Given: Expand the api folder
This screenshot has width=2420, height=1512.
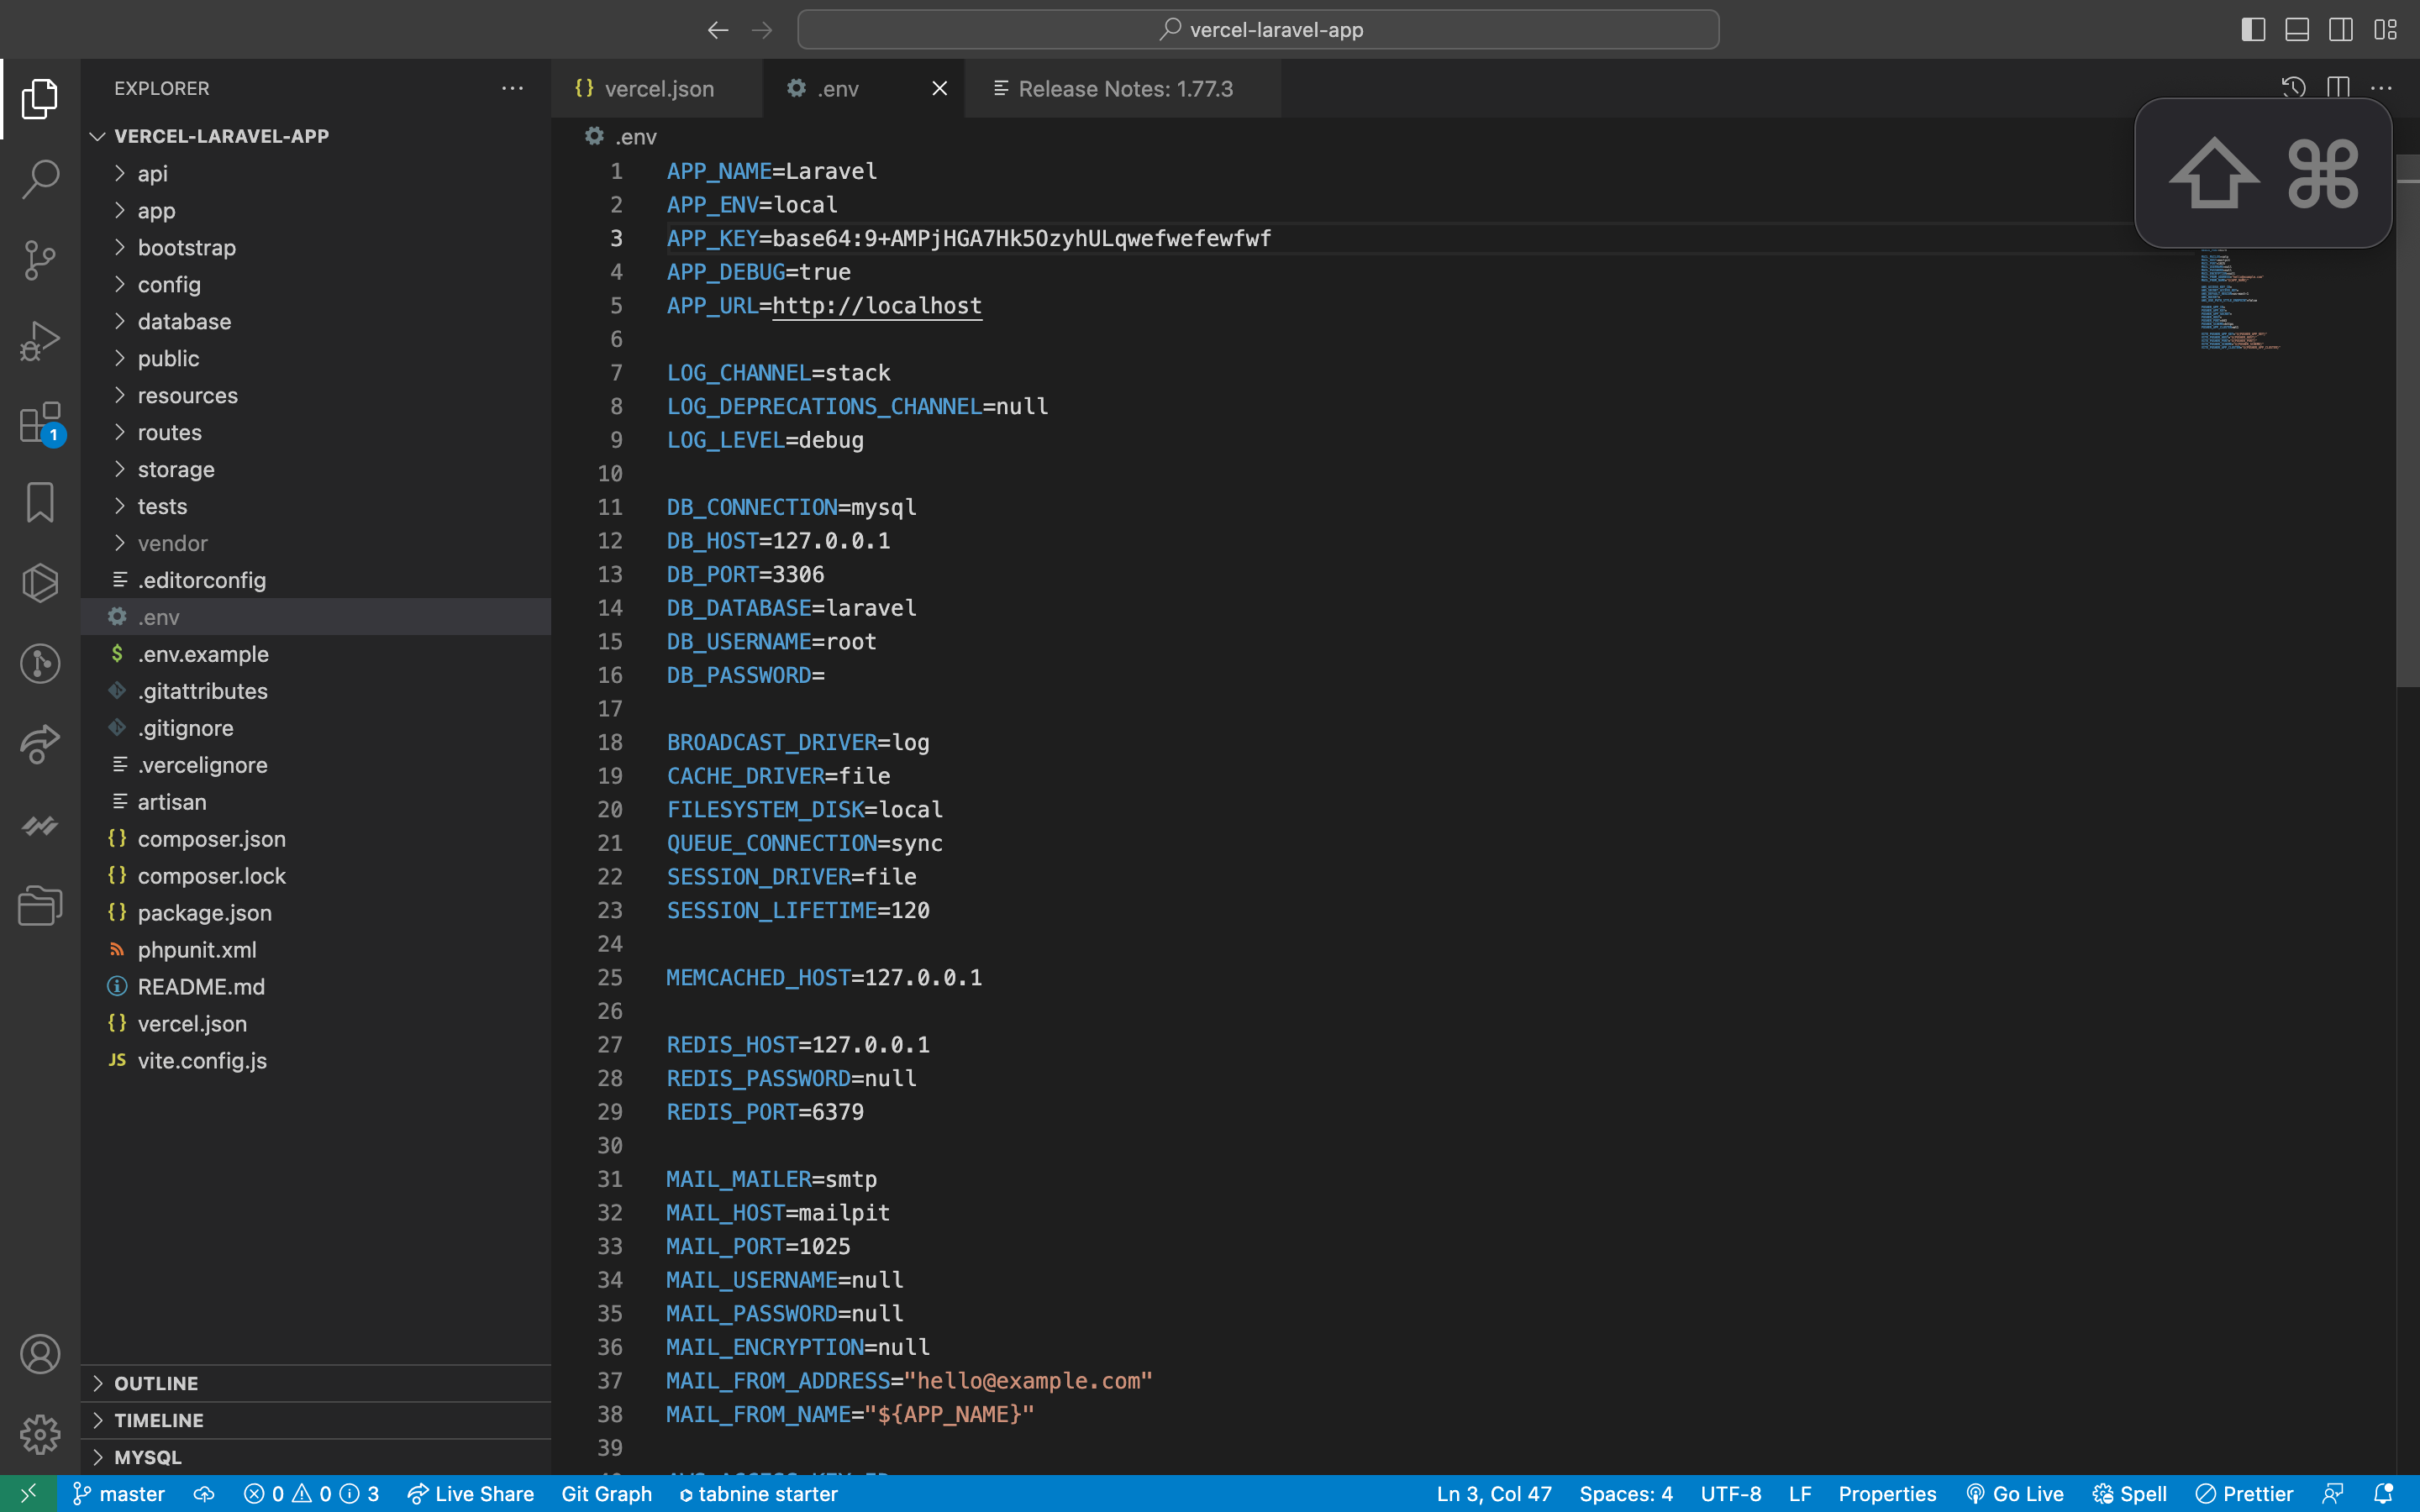Looking at the screenshot, I should click(316, 174).
